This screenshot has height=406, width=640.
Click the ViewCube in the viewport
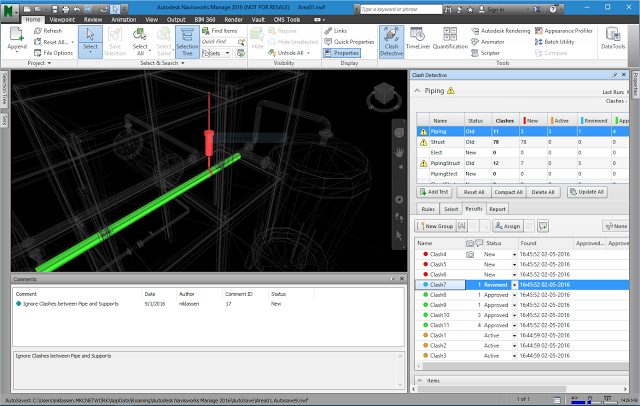(384, 95)
